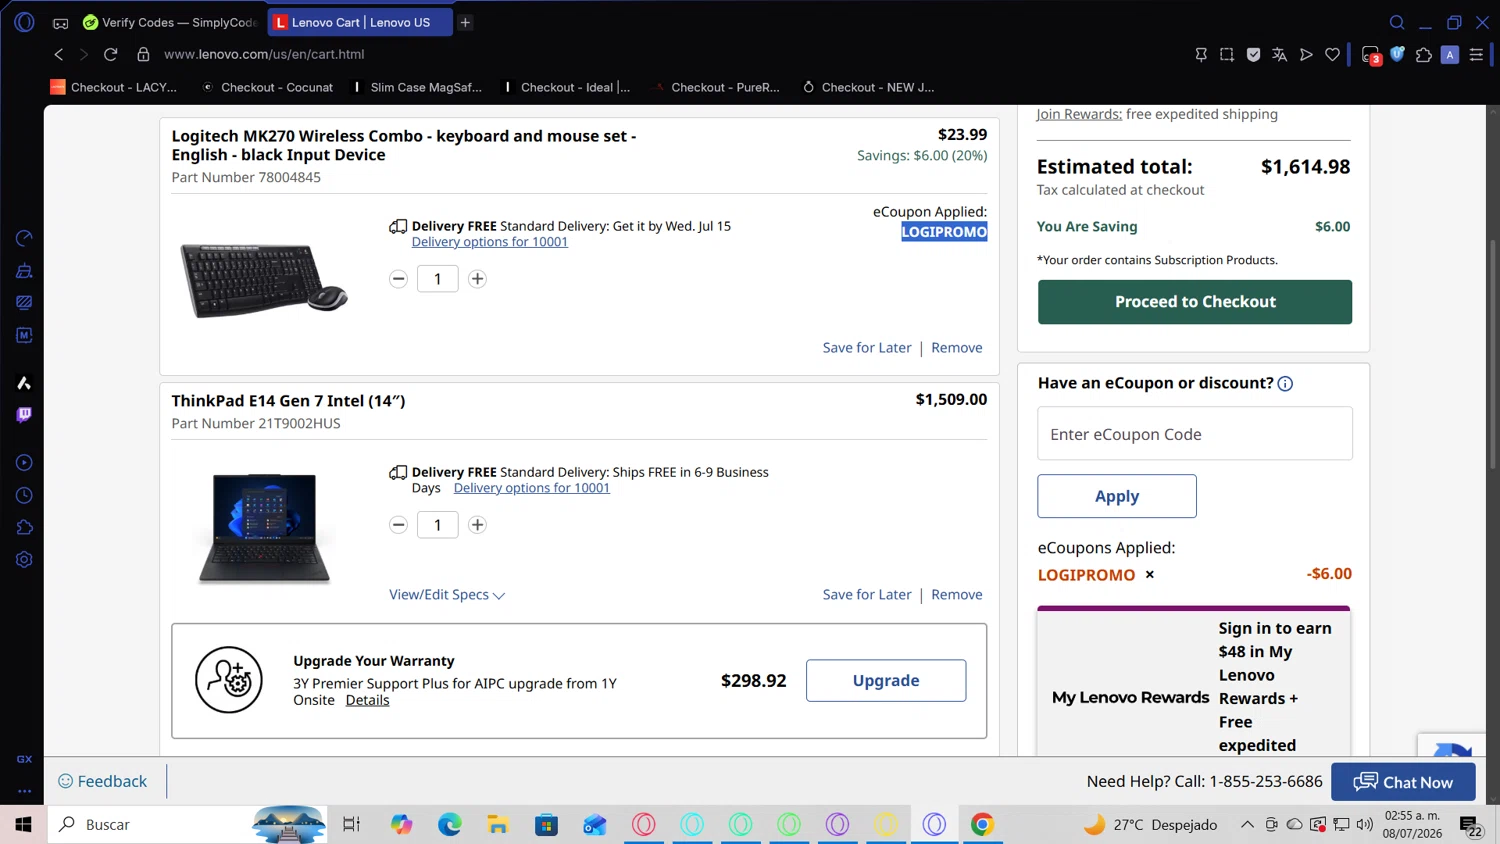Viewport: 1500px width, 844px height.
Task: Open Checkout - NEW J bookmark
Action: point(868,87)
